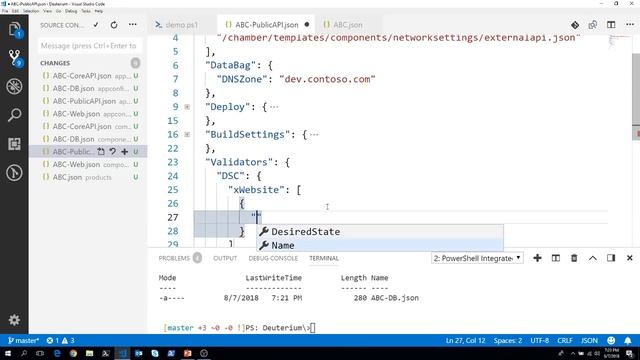Open notifications bell in the status bar
The width and height of the screenshot is (640, 360).
628,340
